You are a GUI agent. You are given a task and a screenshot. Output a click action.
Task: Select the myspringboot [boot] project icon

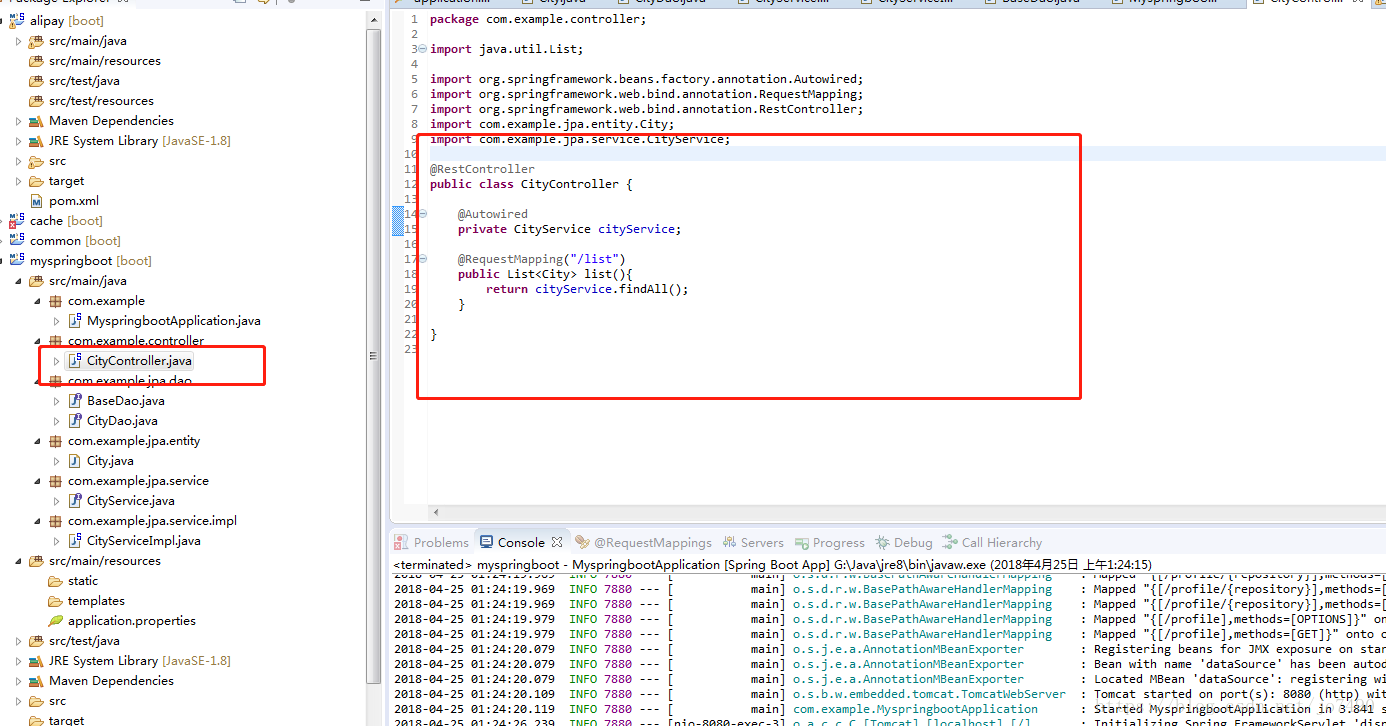click(x=17, y=260)
